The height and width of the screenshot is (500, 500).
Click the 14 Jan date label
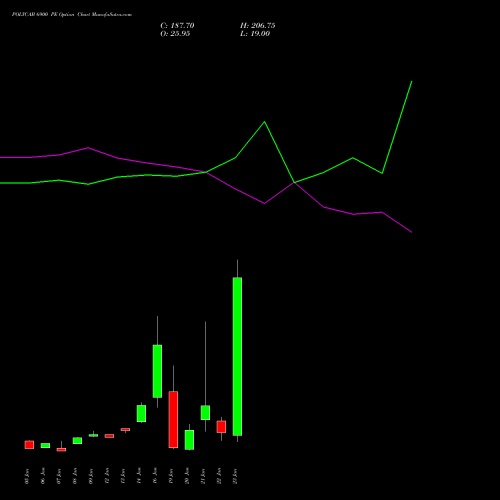[x=139, y=476]
